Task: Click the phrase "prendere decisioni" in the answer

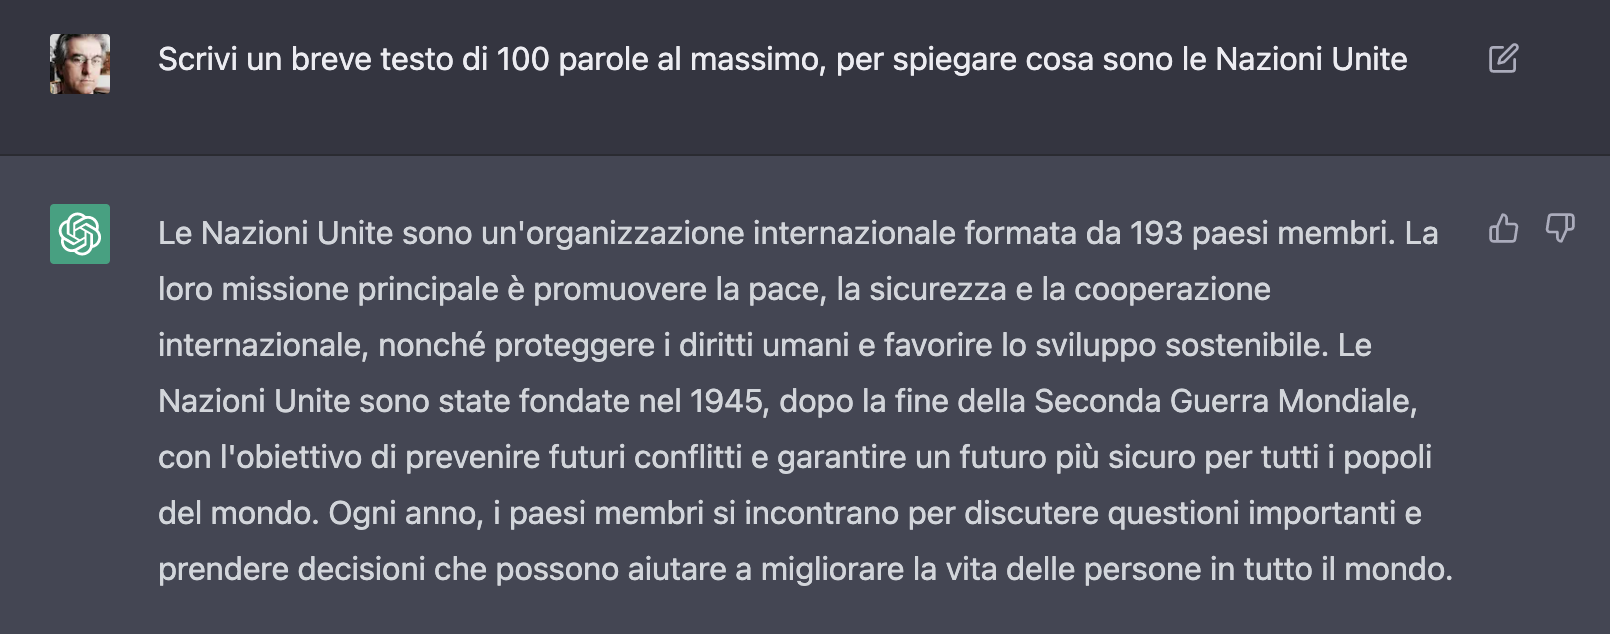Action: pyautogui.click(x=292, y=570)
